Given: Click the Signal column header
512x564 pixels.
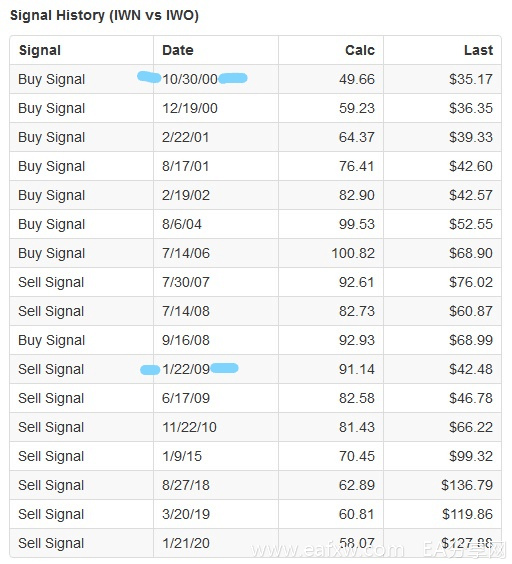Looking at the screenshot, I should click(40, 50).
